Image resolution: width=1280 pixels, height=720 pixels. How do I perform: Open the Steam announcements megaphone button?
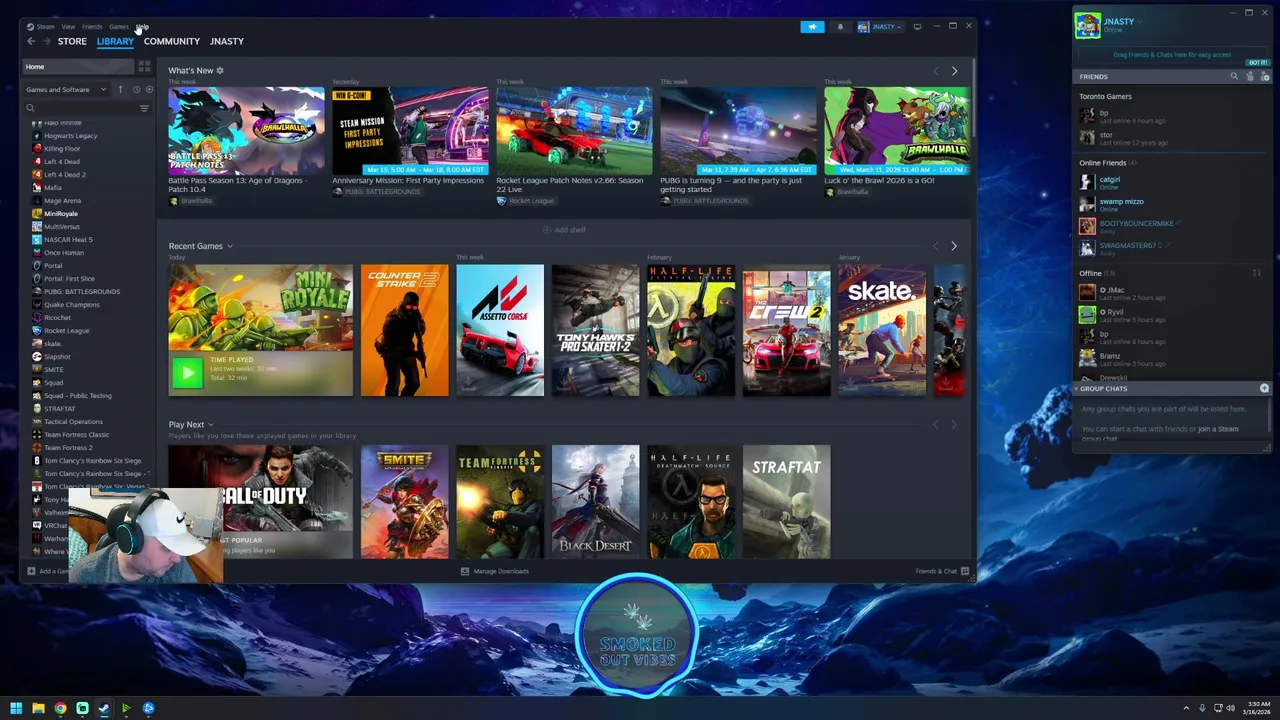[812, 26]
